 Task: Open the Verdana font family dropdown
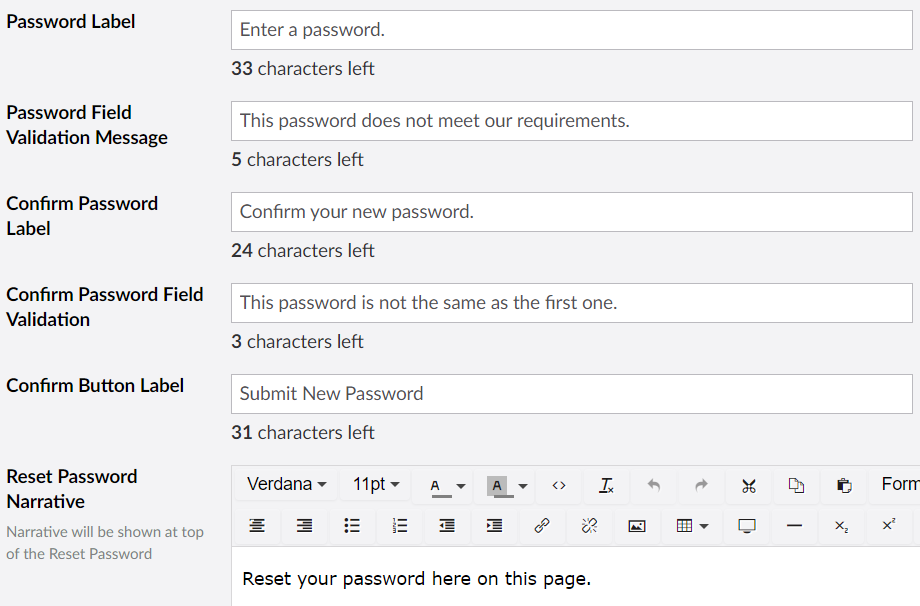click(x=285, y=484)
